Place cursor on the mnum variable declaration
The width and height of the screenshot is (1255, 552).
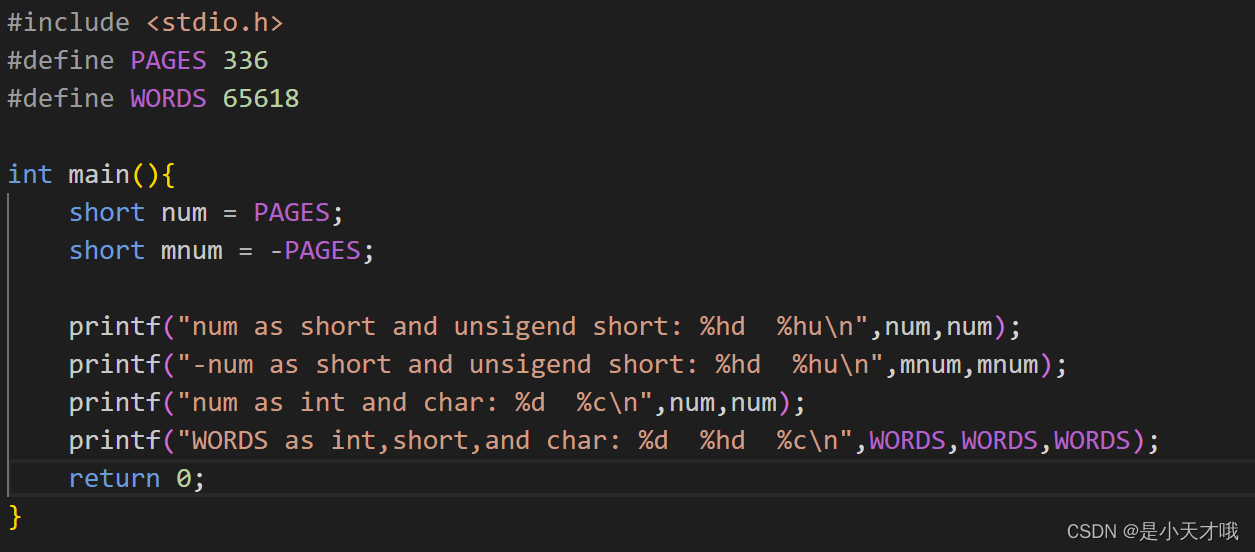point(191,250)
